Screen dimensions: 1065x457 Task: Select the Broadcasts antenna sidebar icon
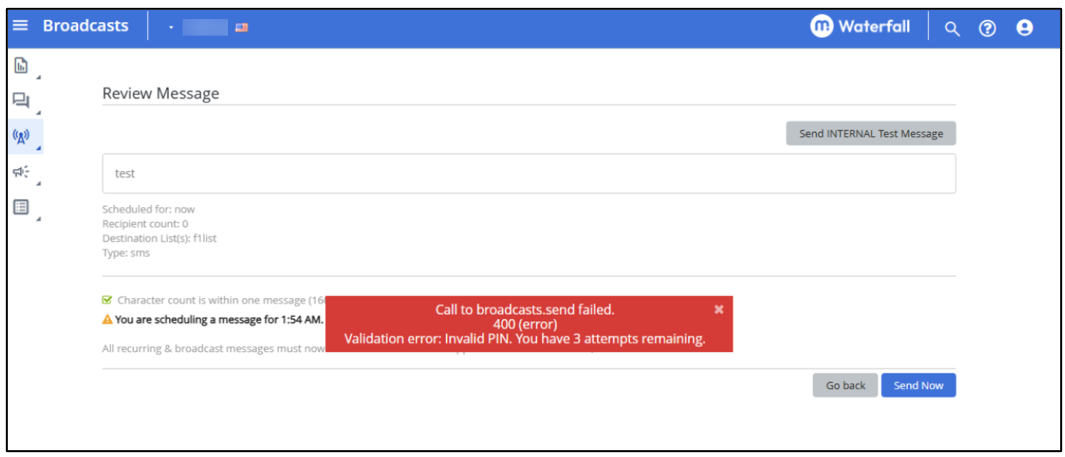coord(20,136)
